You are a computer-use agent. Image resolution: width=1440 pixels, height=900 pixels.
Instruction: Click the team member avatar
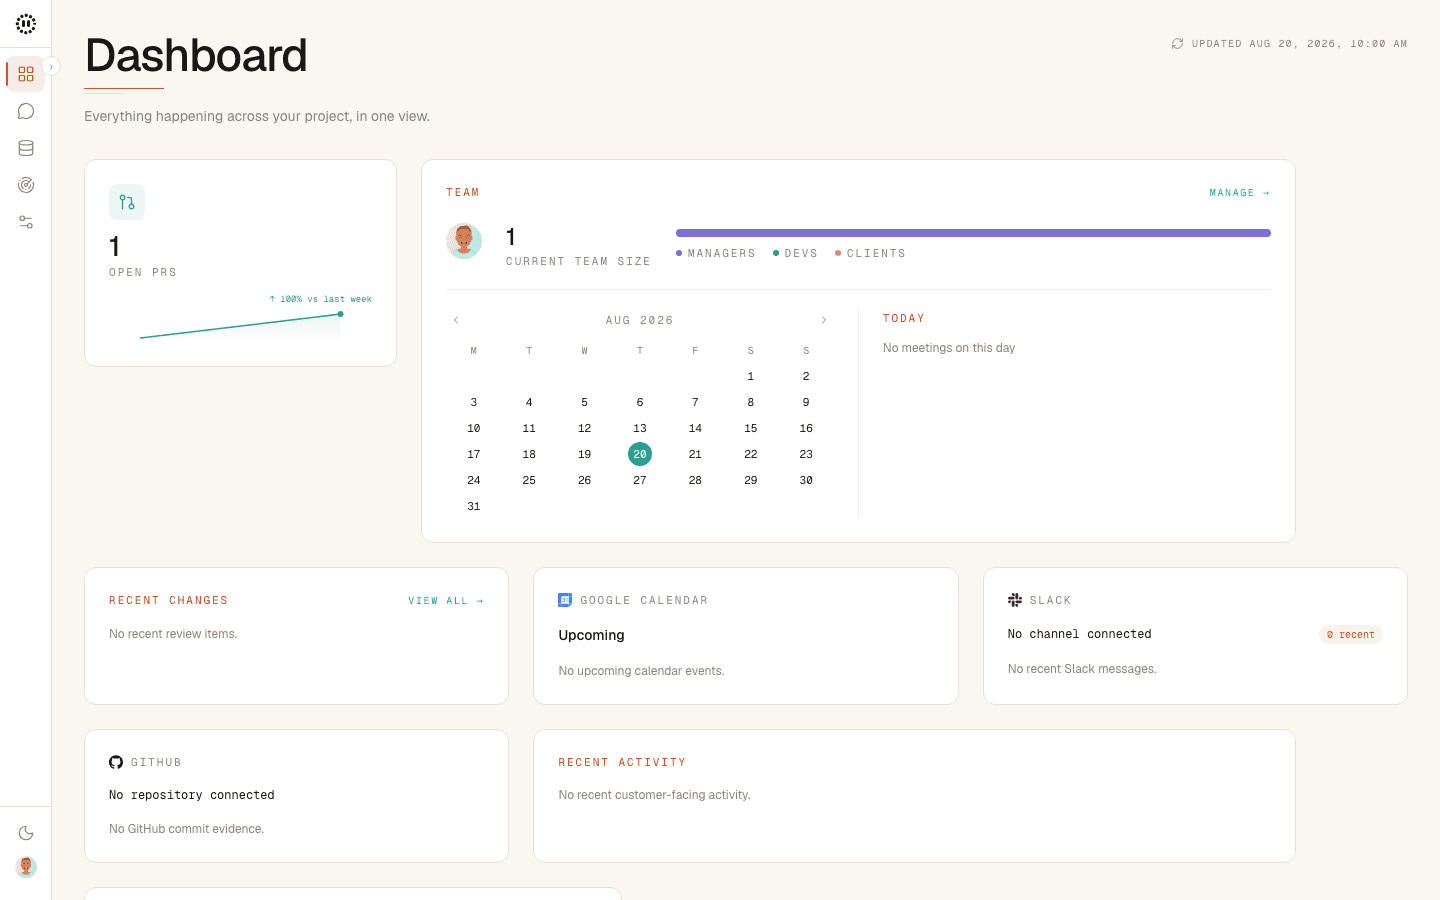464,241
